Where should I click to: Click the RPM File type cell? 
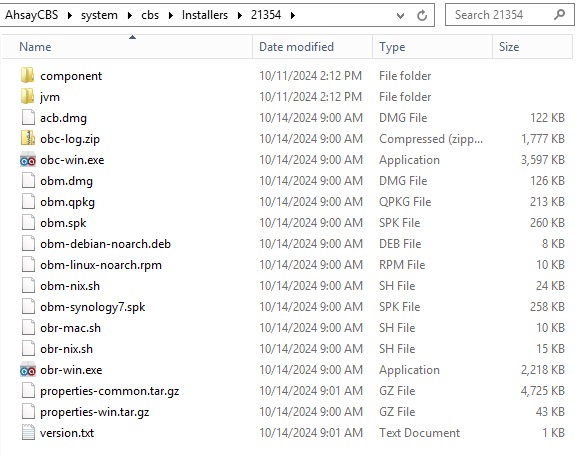pyautogui.click(x=402, y=265)
